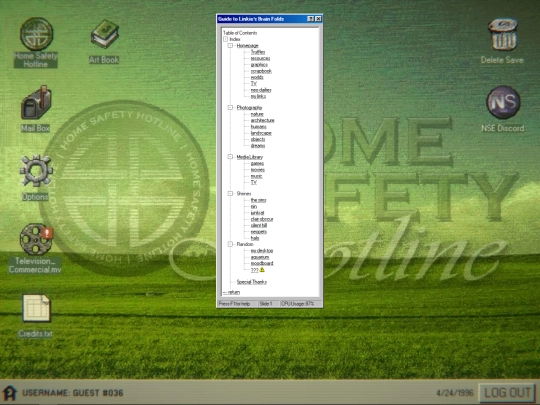Image resolution: width=540 pixels, height=405 pixels.
Task: Open the nature photography link
Action: [x=257, y=114]
